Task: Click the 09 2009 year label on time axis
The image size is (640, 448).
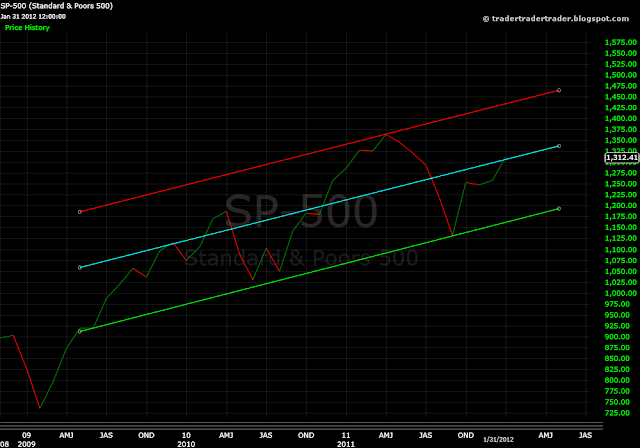Action: [x=27, y=439]
